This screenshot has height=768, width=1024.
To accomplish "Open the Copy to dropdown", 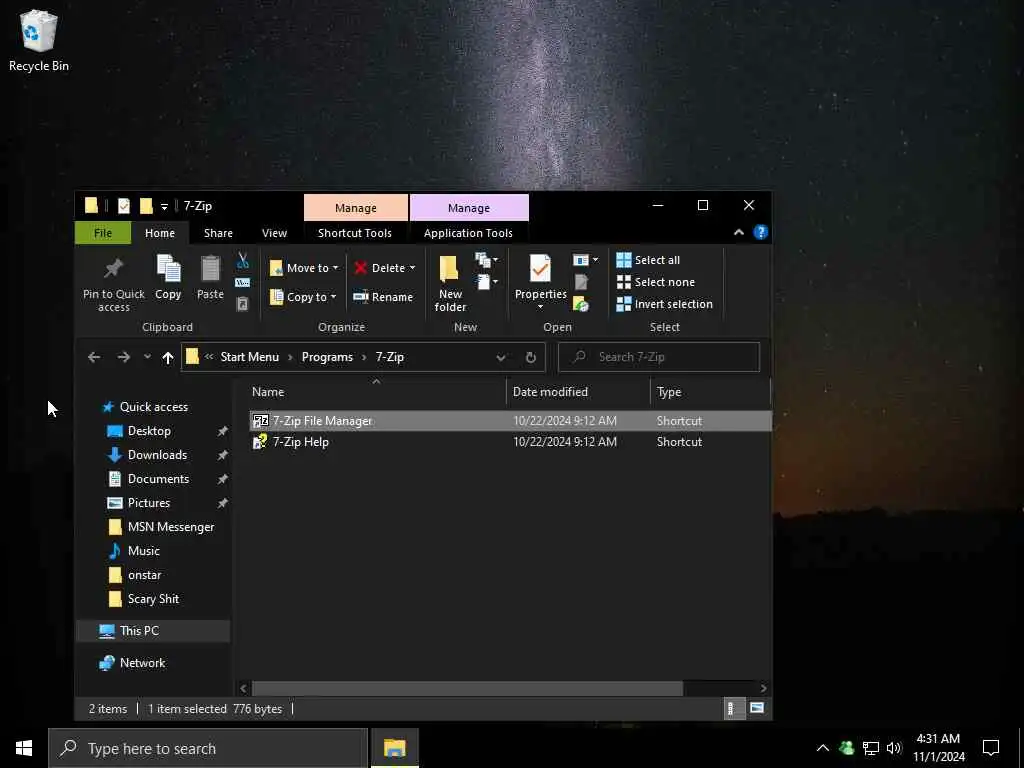I will 303,297.
